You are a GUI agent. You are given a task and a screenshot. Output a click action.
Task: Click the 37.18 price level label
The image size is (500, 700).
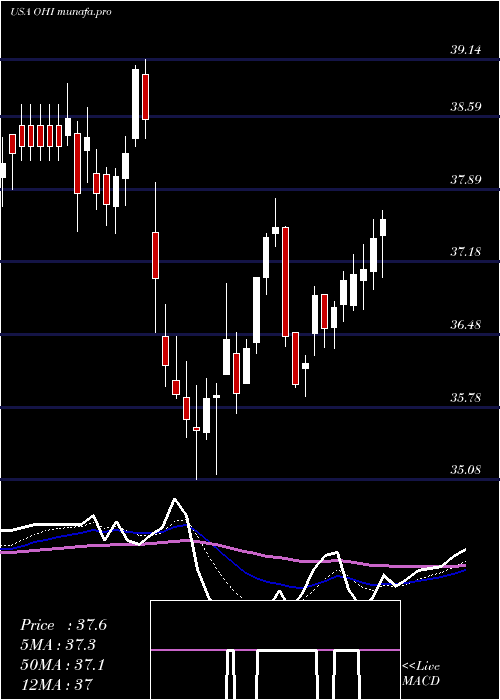466,252
